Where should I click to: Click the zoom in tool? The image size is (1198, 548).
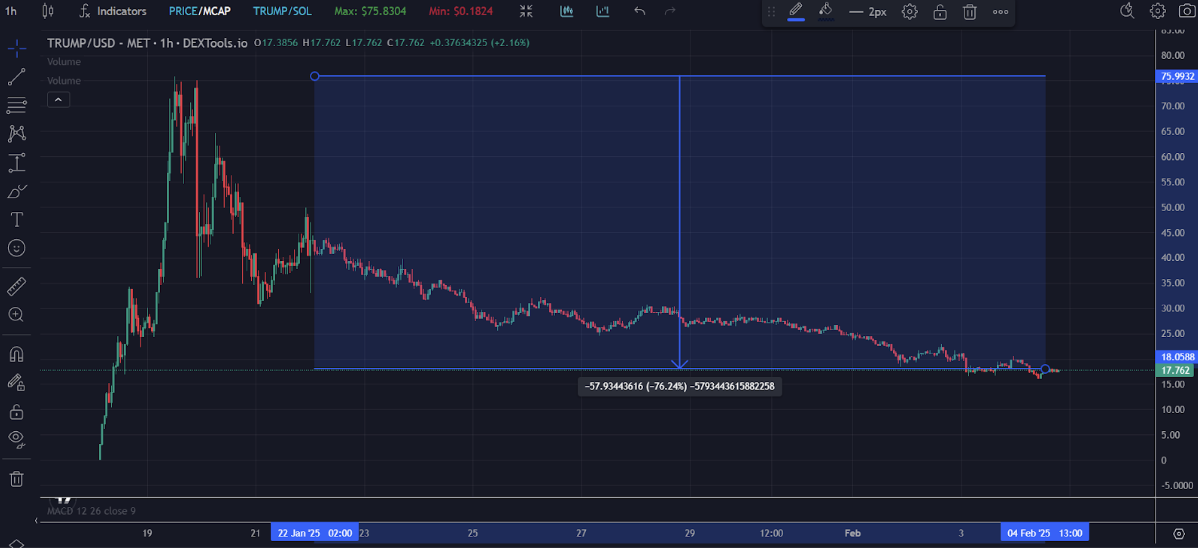(16, 315)
